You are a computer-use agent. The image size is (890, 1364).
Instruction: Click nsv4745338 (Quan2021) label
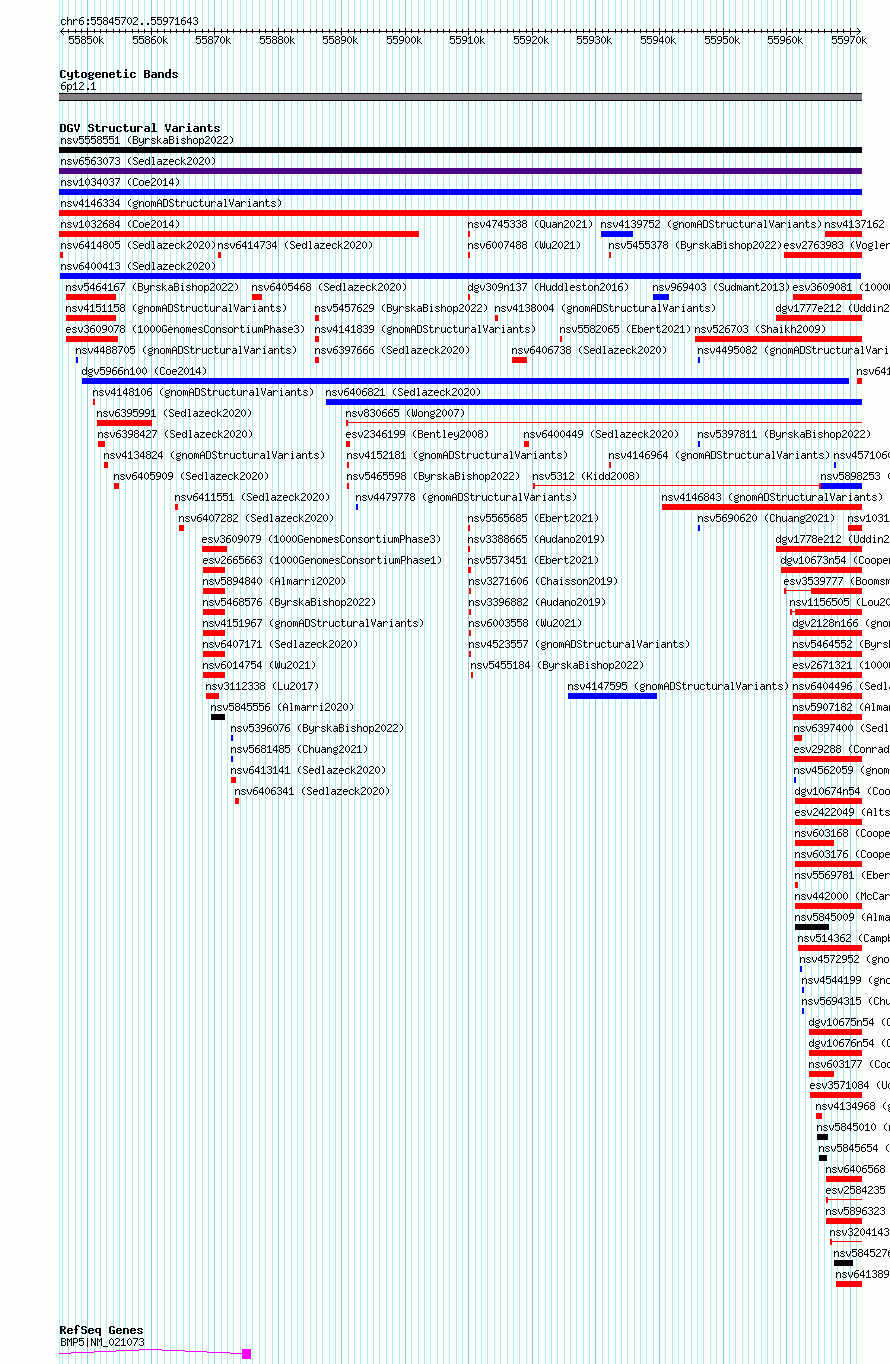(x=531, y=224)
